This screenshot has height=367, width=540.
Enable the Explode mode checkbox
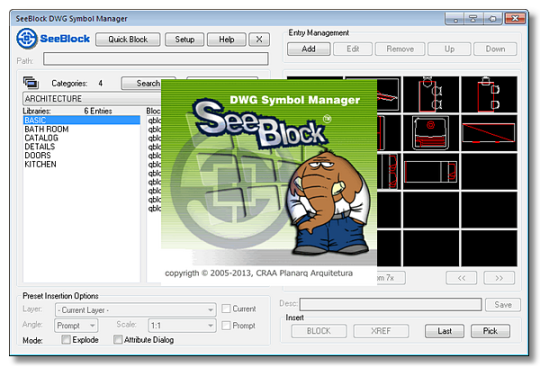(x=66, y=340)
